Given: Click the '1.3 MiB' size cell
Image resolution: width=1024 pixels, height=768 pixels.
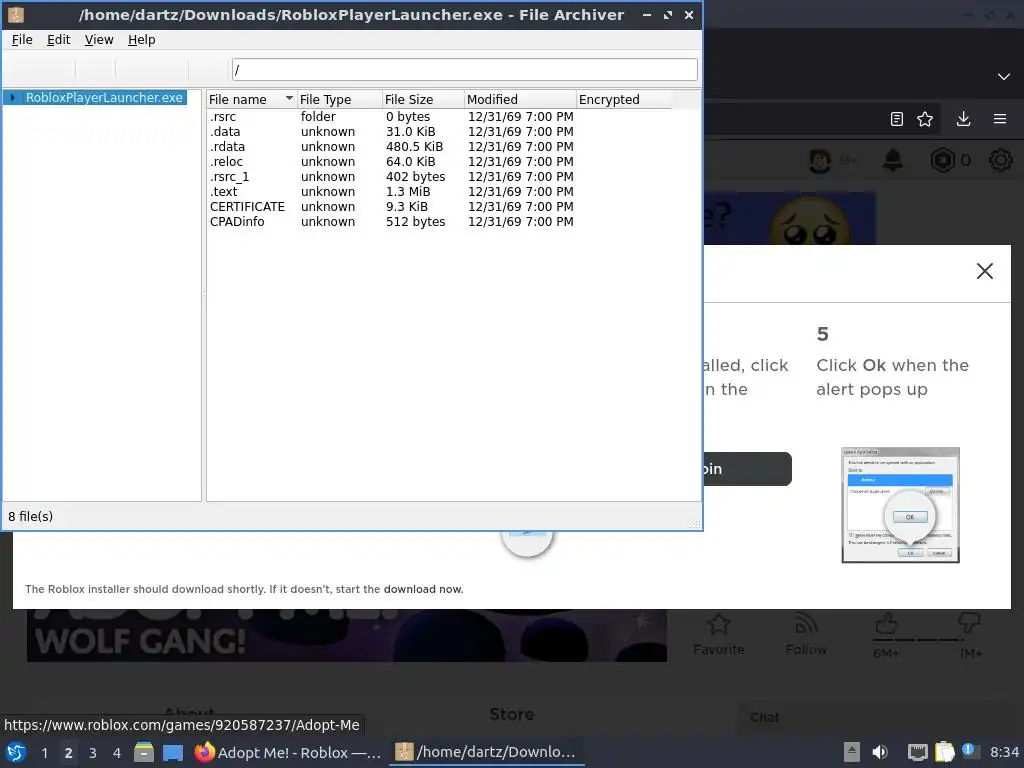Looking at the screenshot, I should tap(408, 191).
